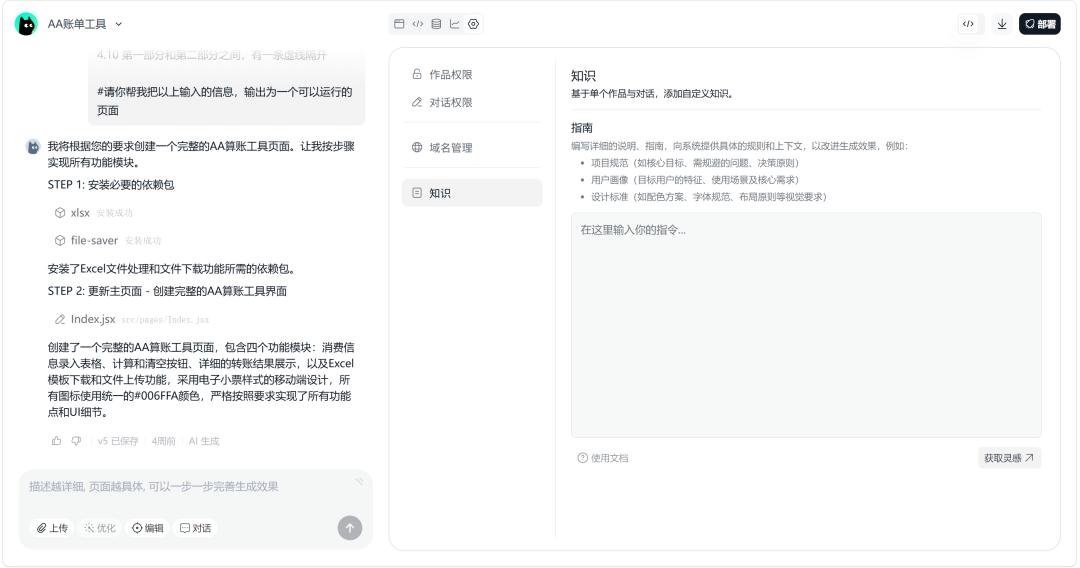Open the 作品权限 settings section

(449, 74)
